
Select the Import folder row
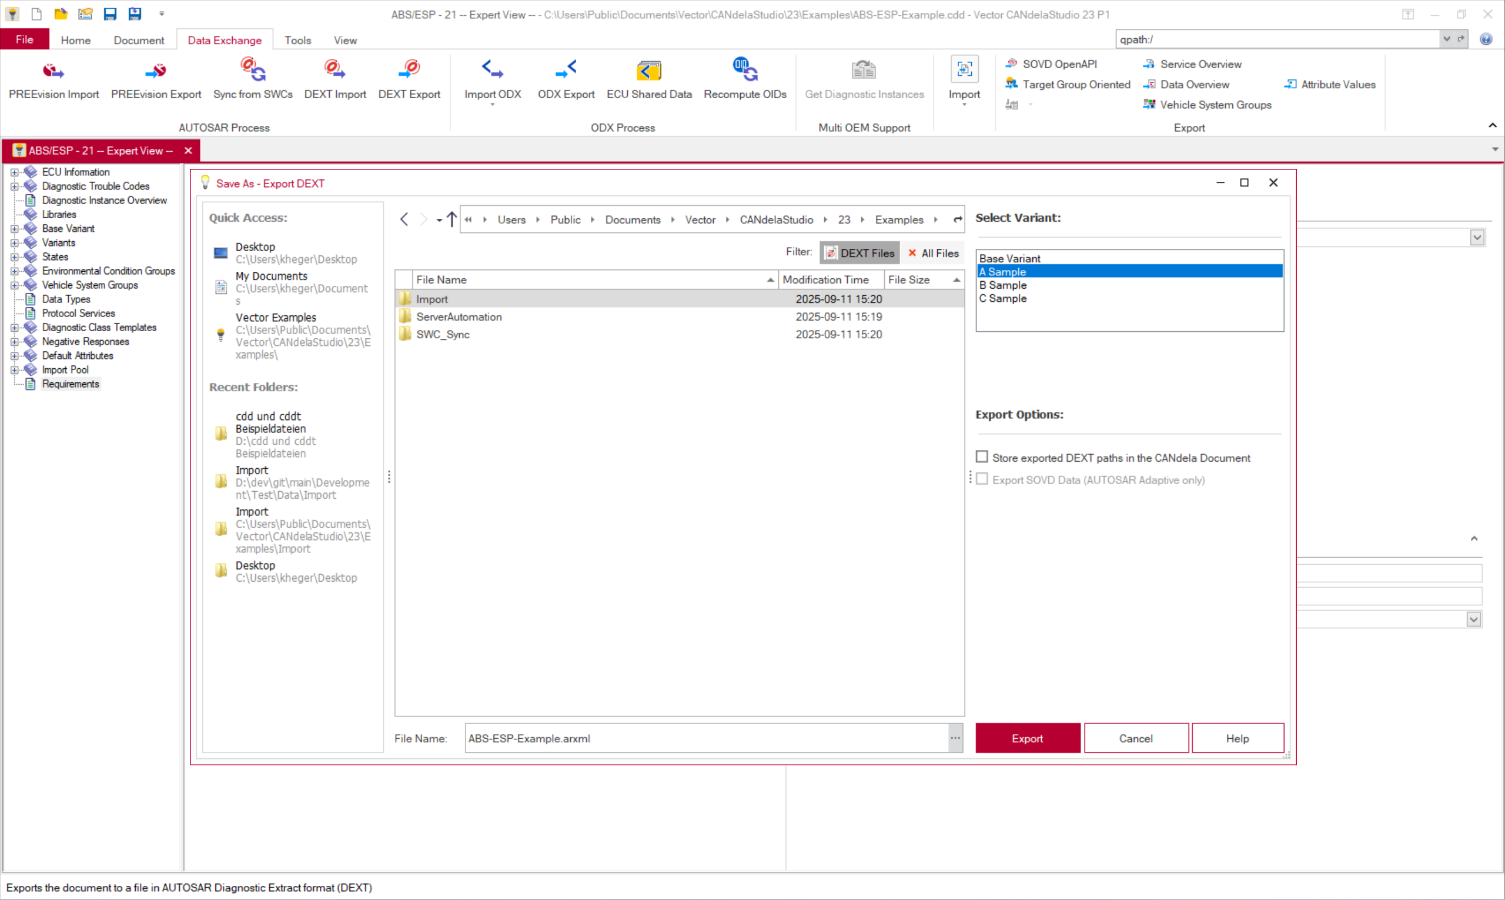click(679, 299)
